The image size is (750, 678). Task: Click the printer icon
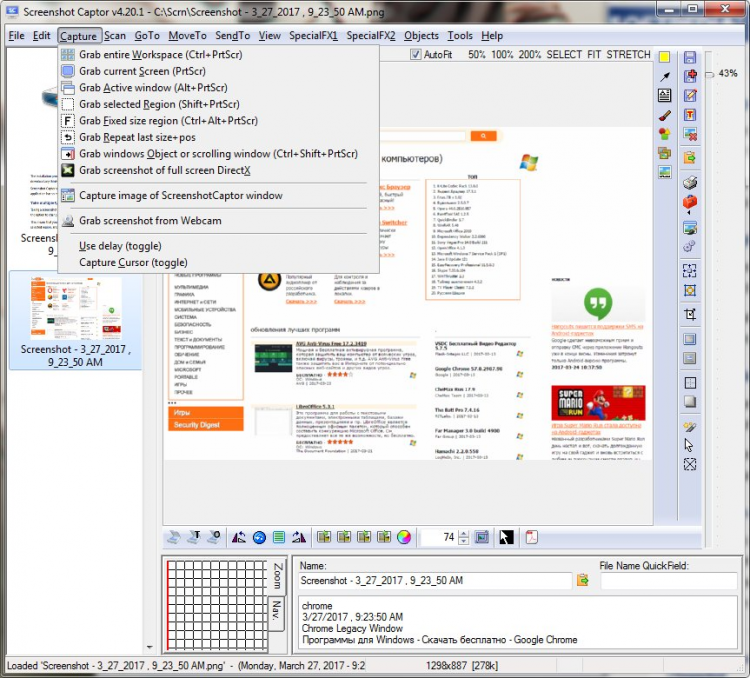coord(690,182)
